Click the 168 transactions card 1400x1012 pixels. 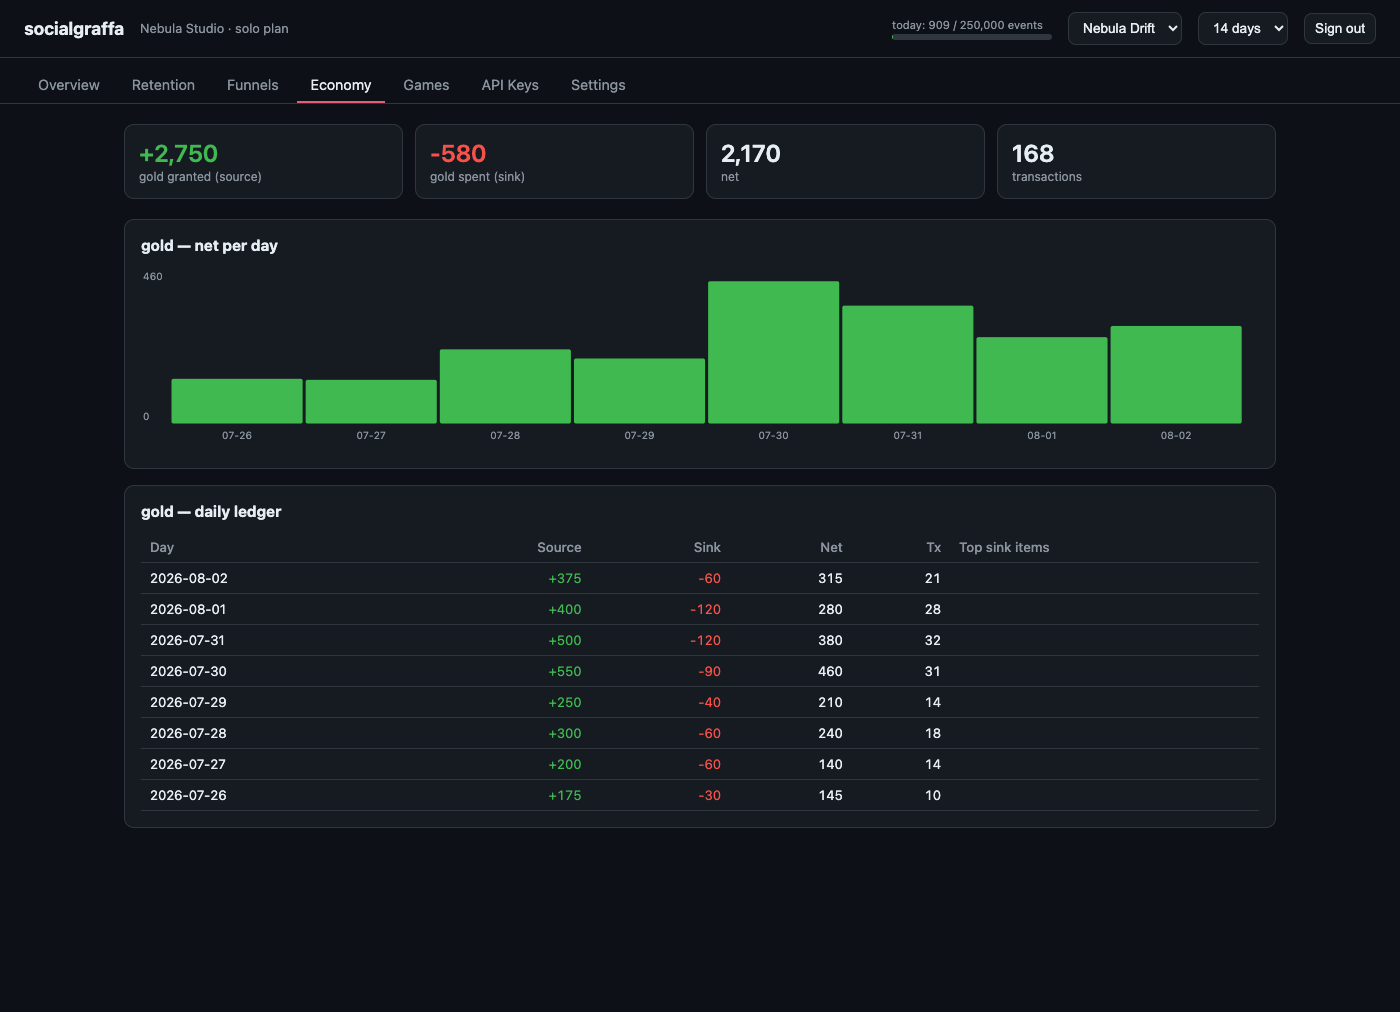pyautogui.click(x=1136, y=161)
